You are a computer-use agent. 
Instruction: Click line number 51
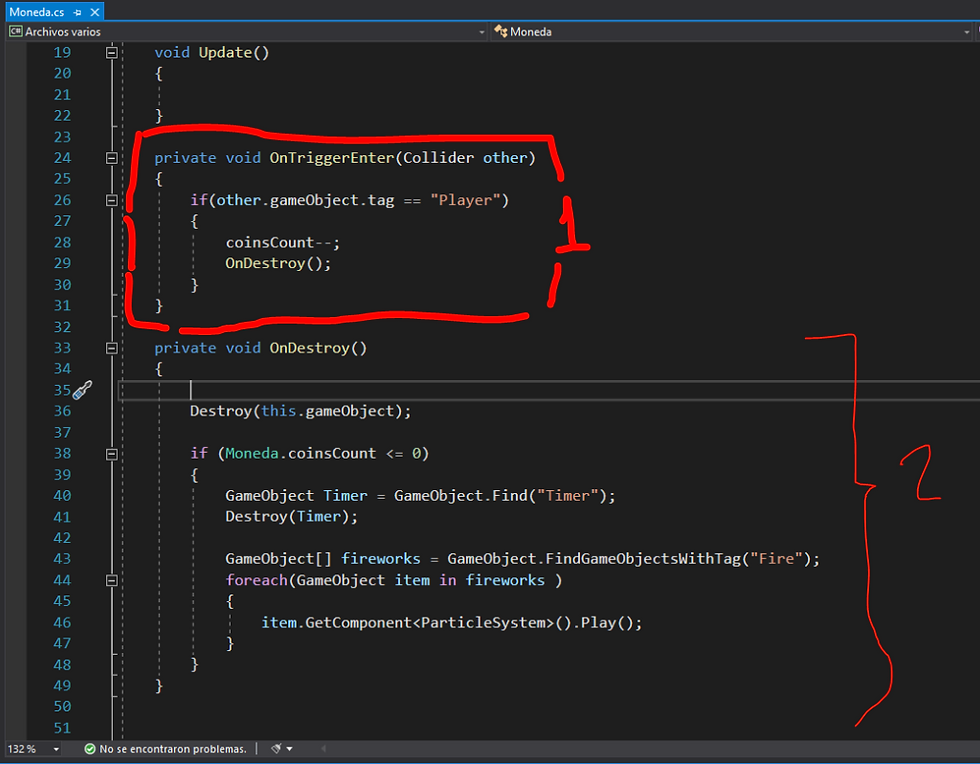62,728
